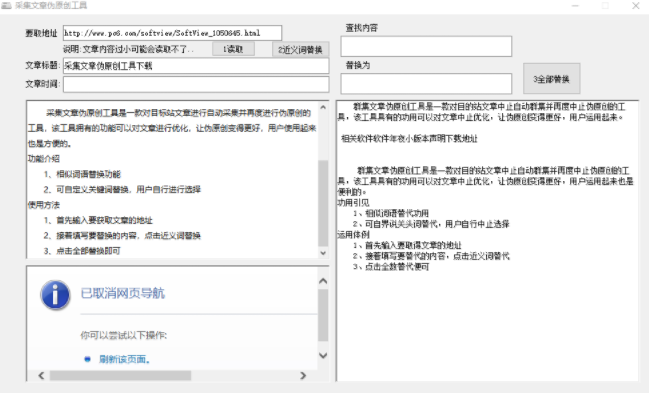Screen dimensions: 649x393
Task: Click into the 文章标题 text field
Action: 196,66
